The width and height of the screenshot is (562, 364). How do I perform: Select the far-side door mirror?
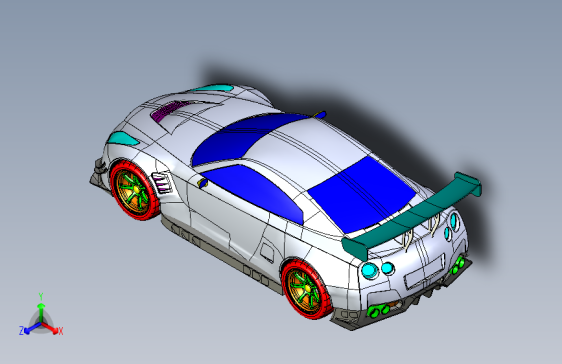tap(320, 115)
